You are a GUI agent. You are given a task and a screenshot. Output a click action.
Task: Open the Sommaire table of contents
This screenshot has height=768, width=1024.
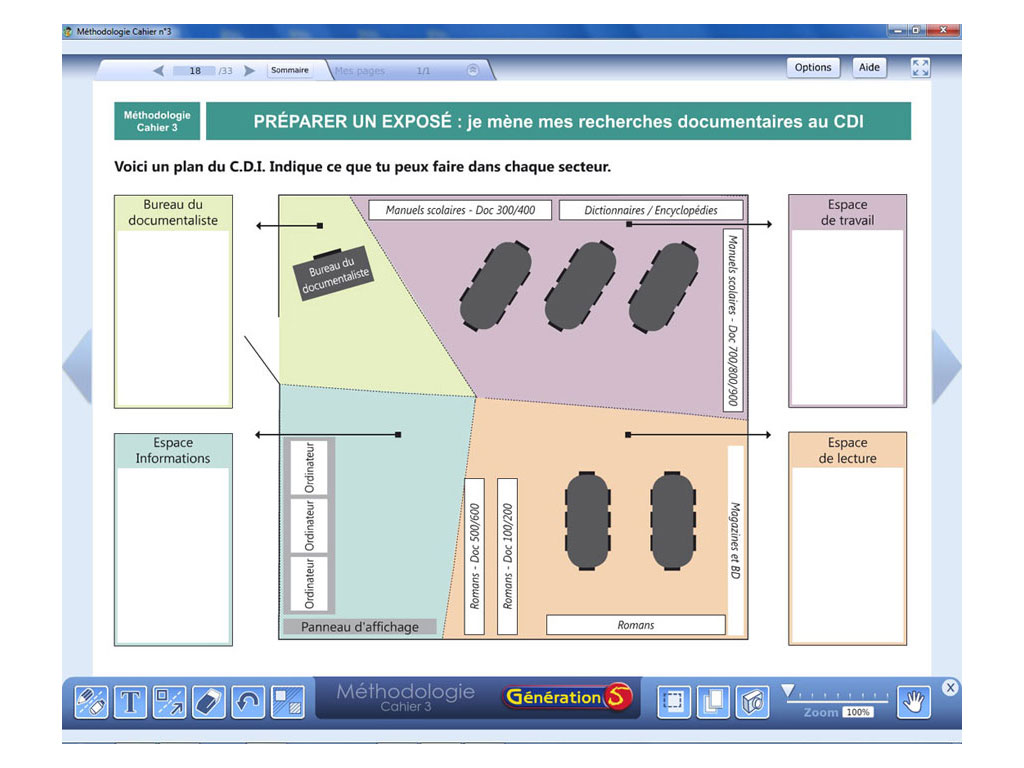(289, 71)
